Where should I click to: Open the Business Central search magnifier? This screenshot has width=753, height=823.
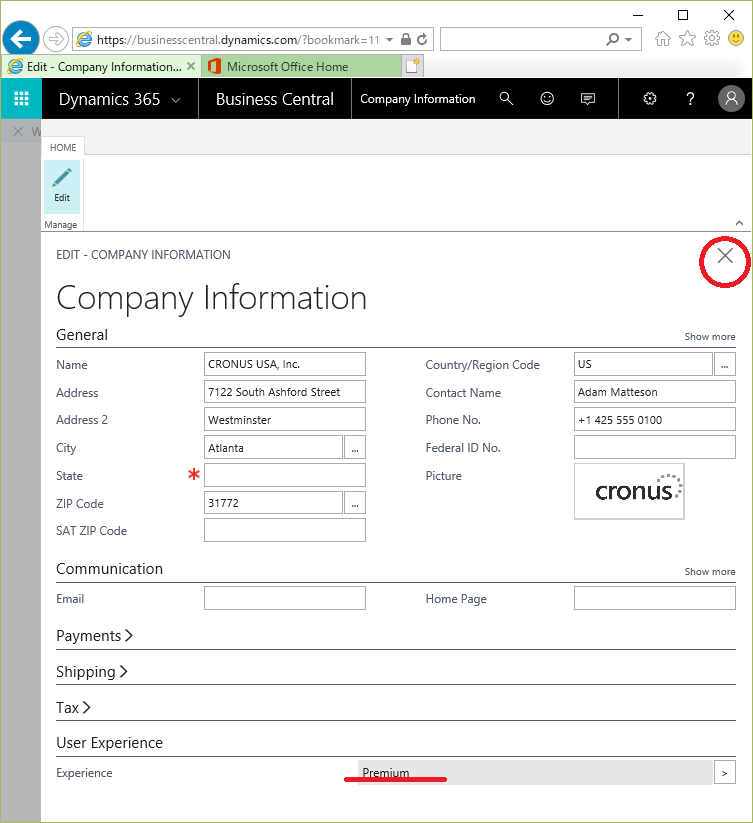(x=506, y=99)
